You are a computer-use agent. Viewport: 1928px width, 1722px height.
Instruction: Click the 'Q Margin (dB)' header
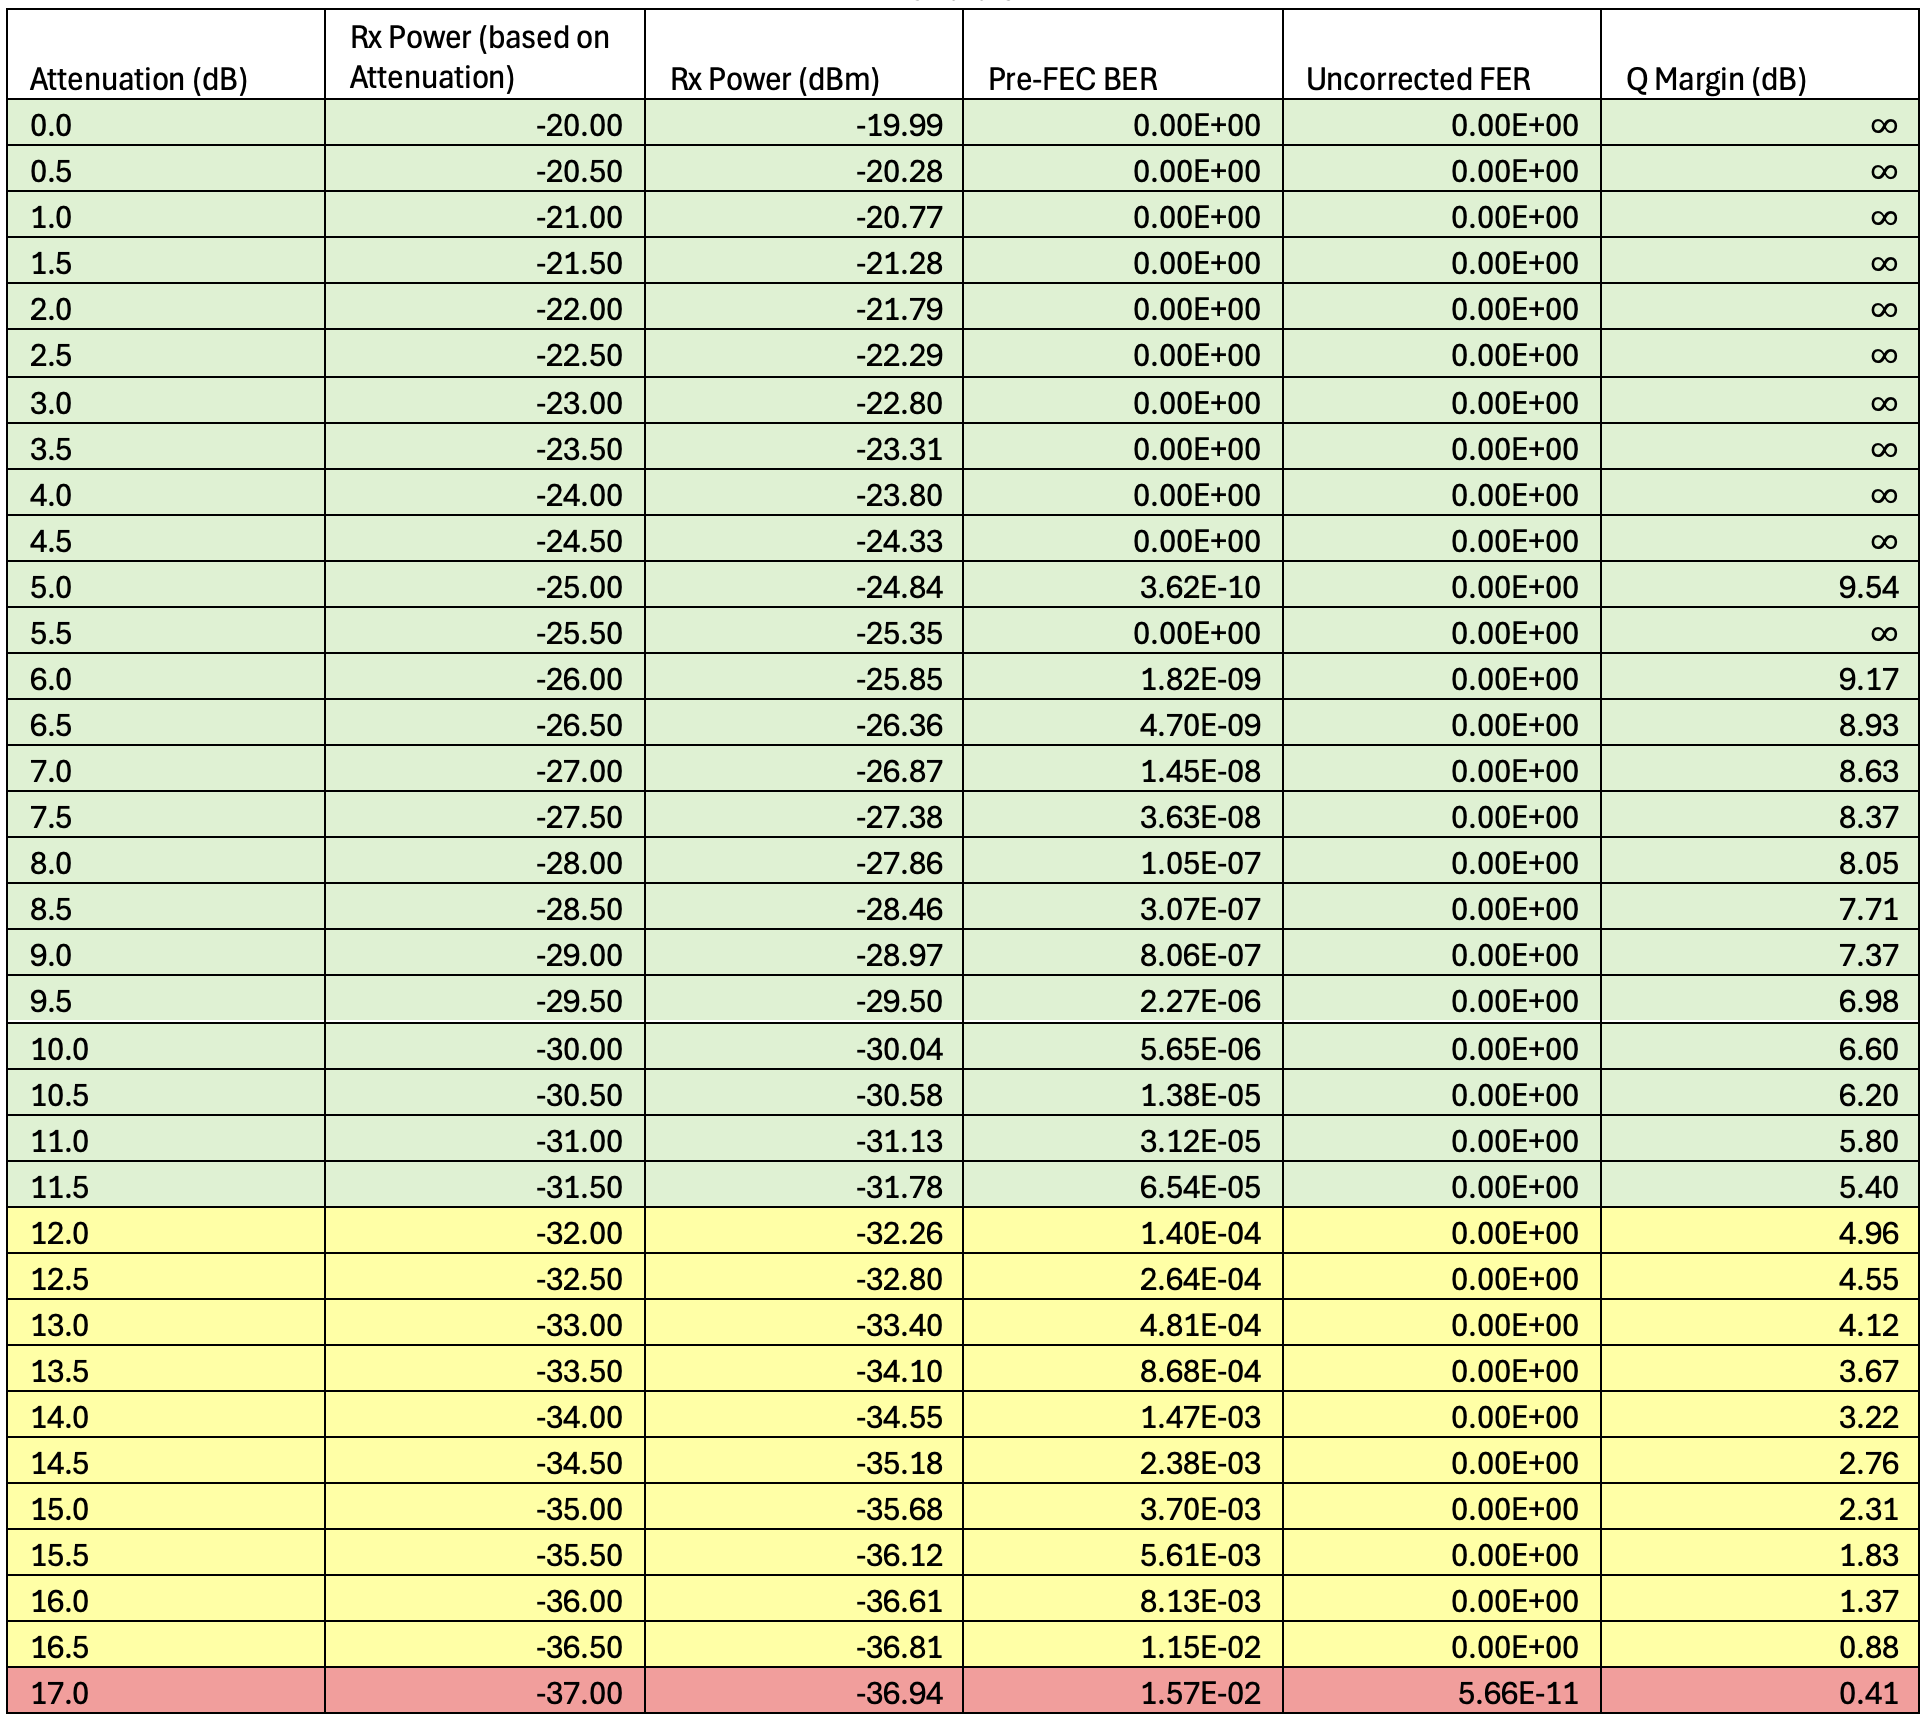click(x=1760, y=55)
